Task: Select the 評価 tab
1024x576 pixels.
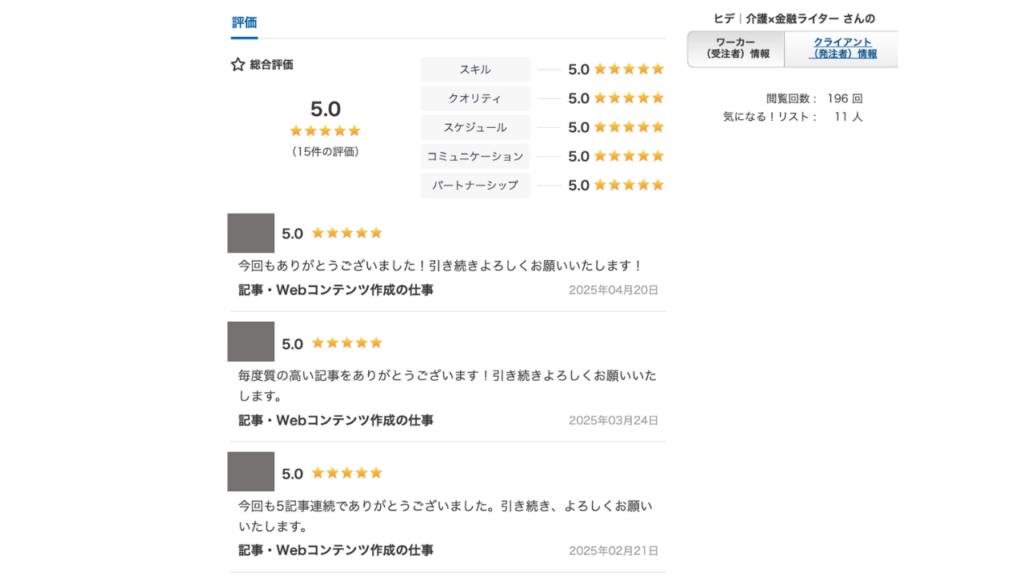Action: [244, 23]
